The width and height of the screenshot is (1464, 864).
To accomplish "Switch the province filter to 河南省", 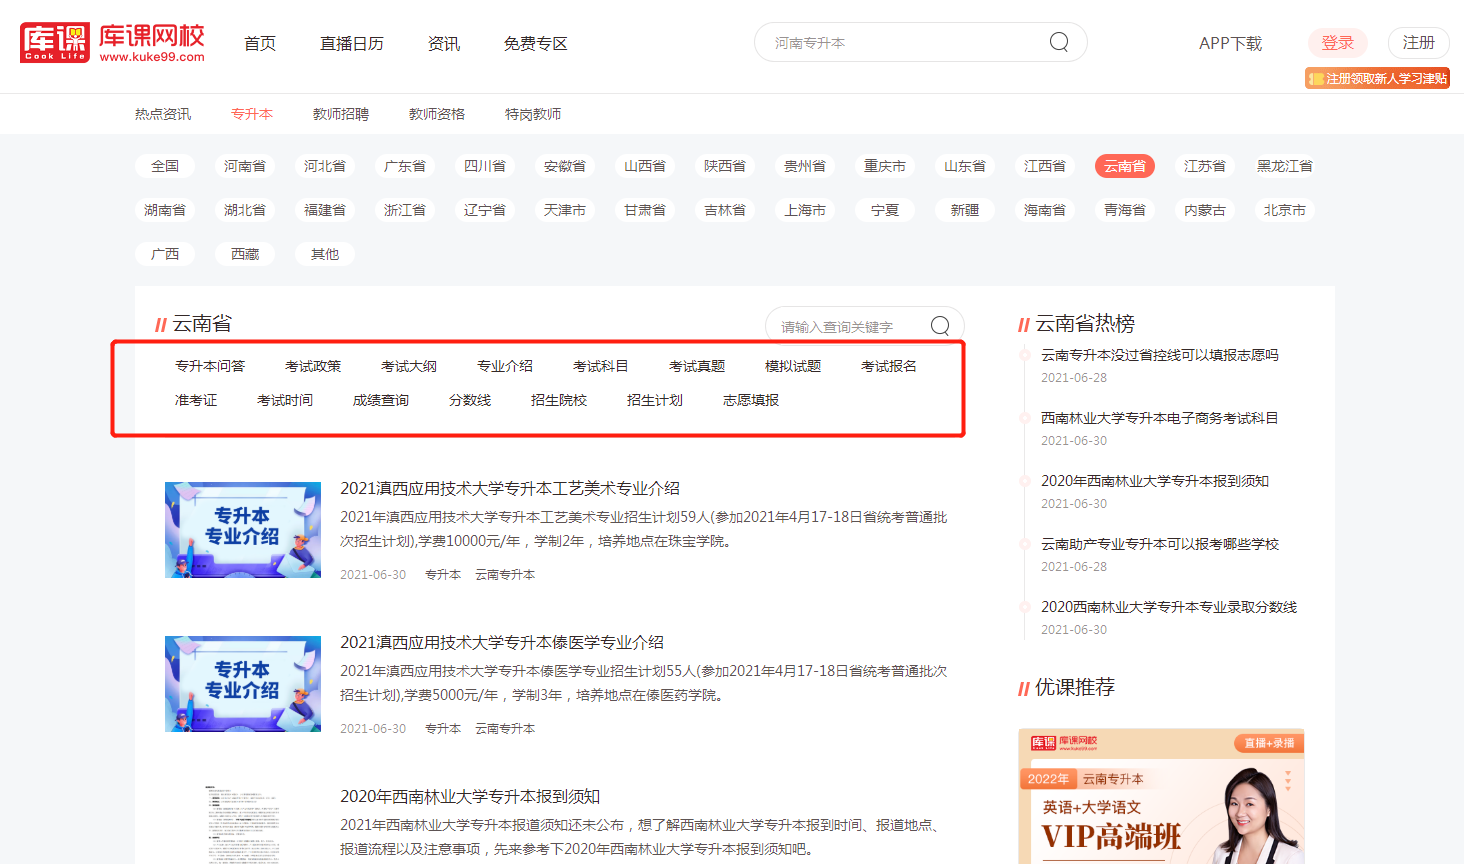I will pos(245,165).
